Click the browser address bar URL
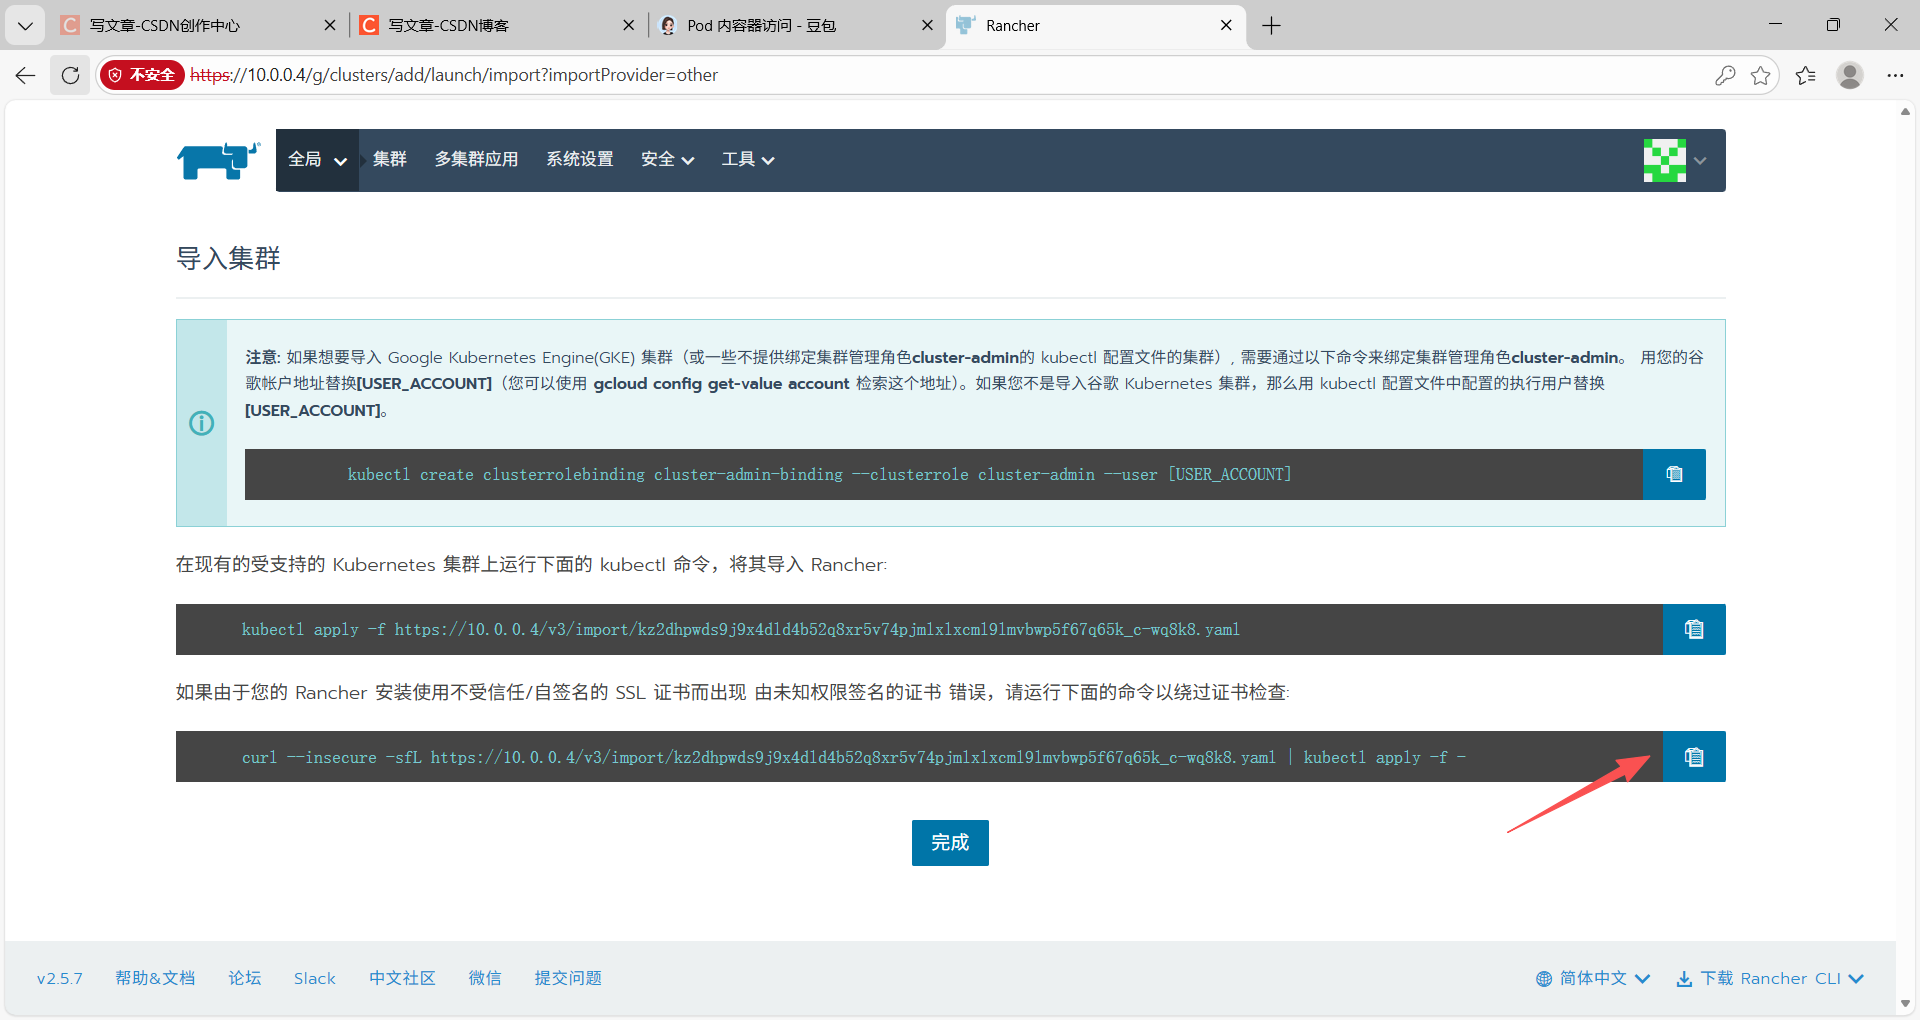1920x1020 pixels. click(454, 75)
